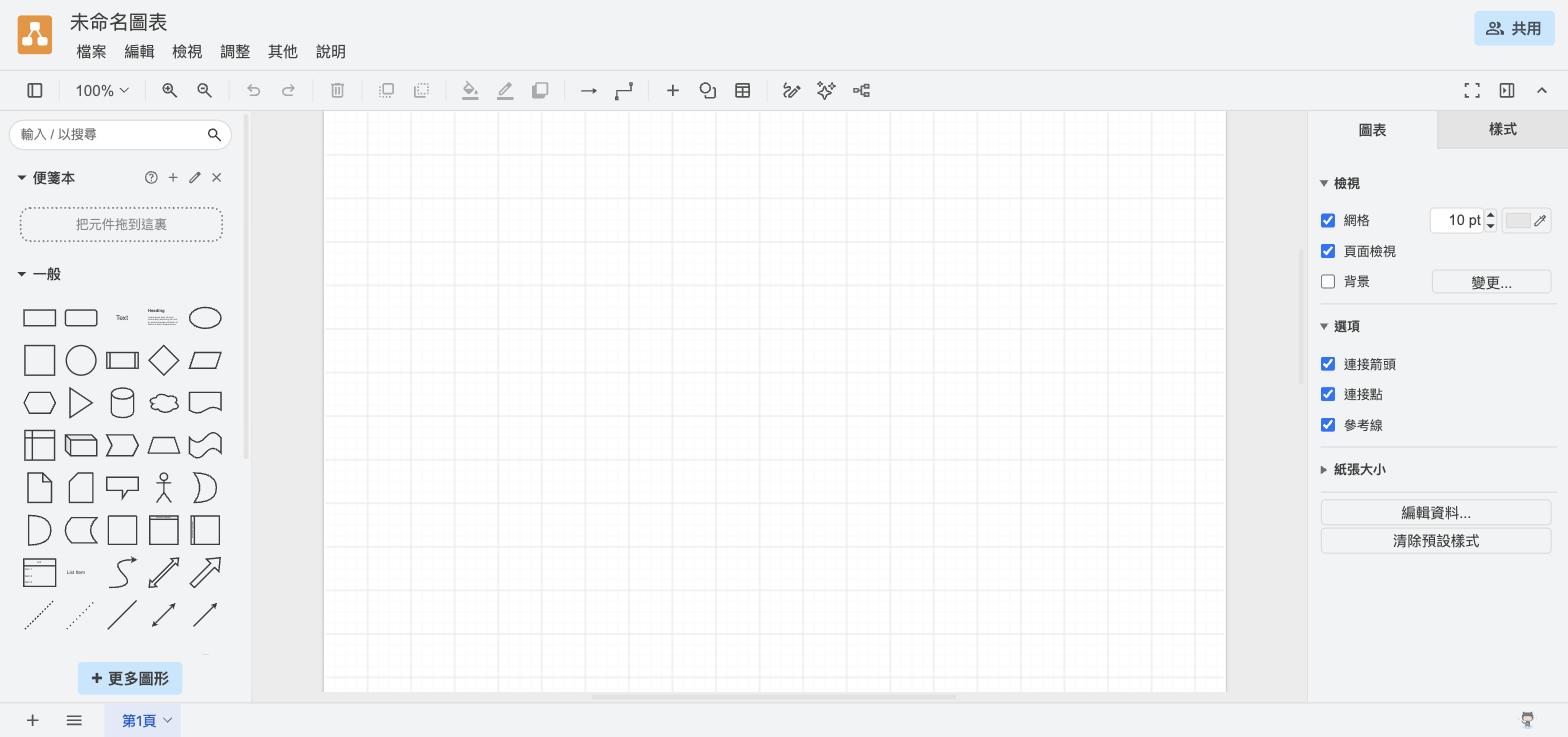Toggle the 參考線 checkbox
The image size is (1568, 737).
coord(1328,425)
